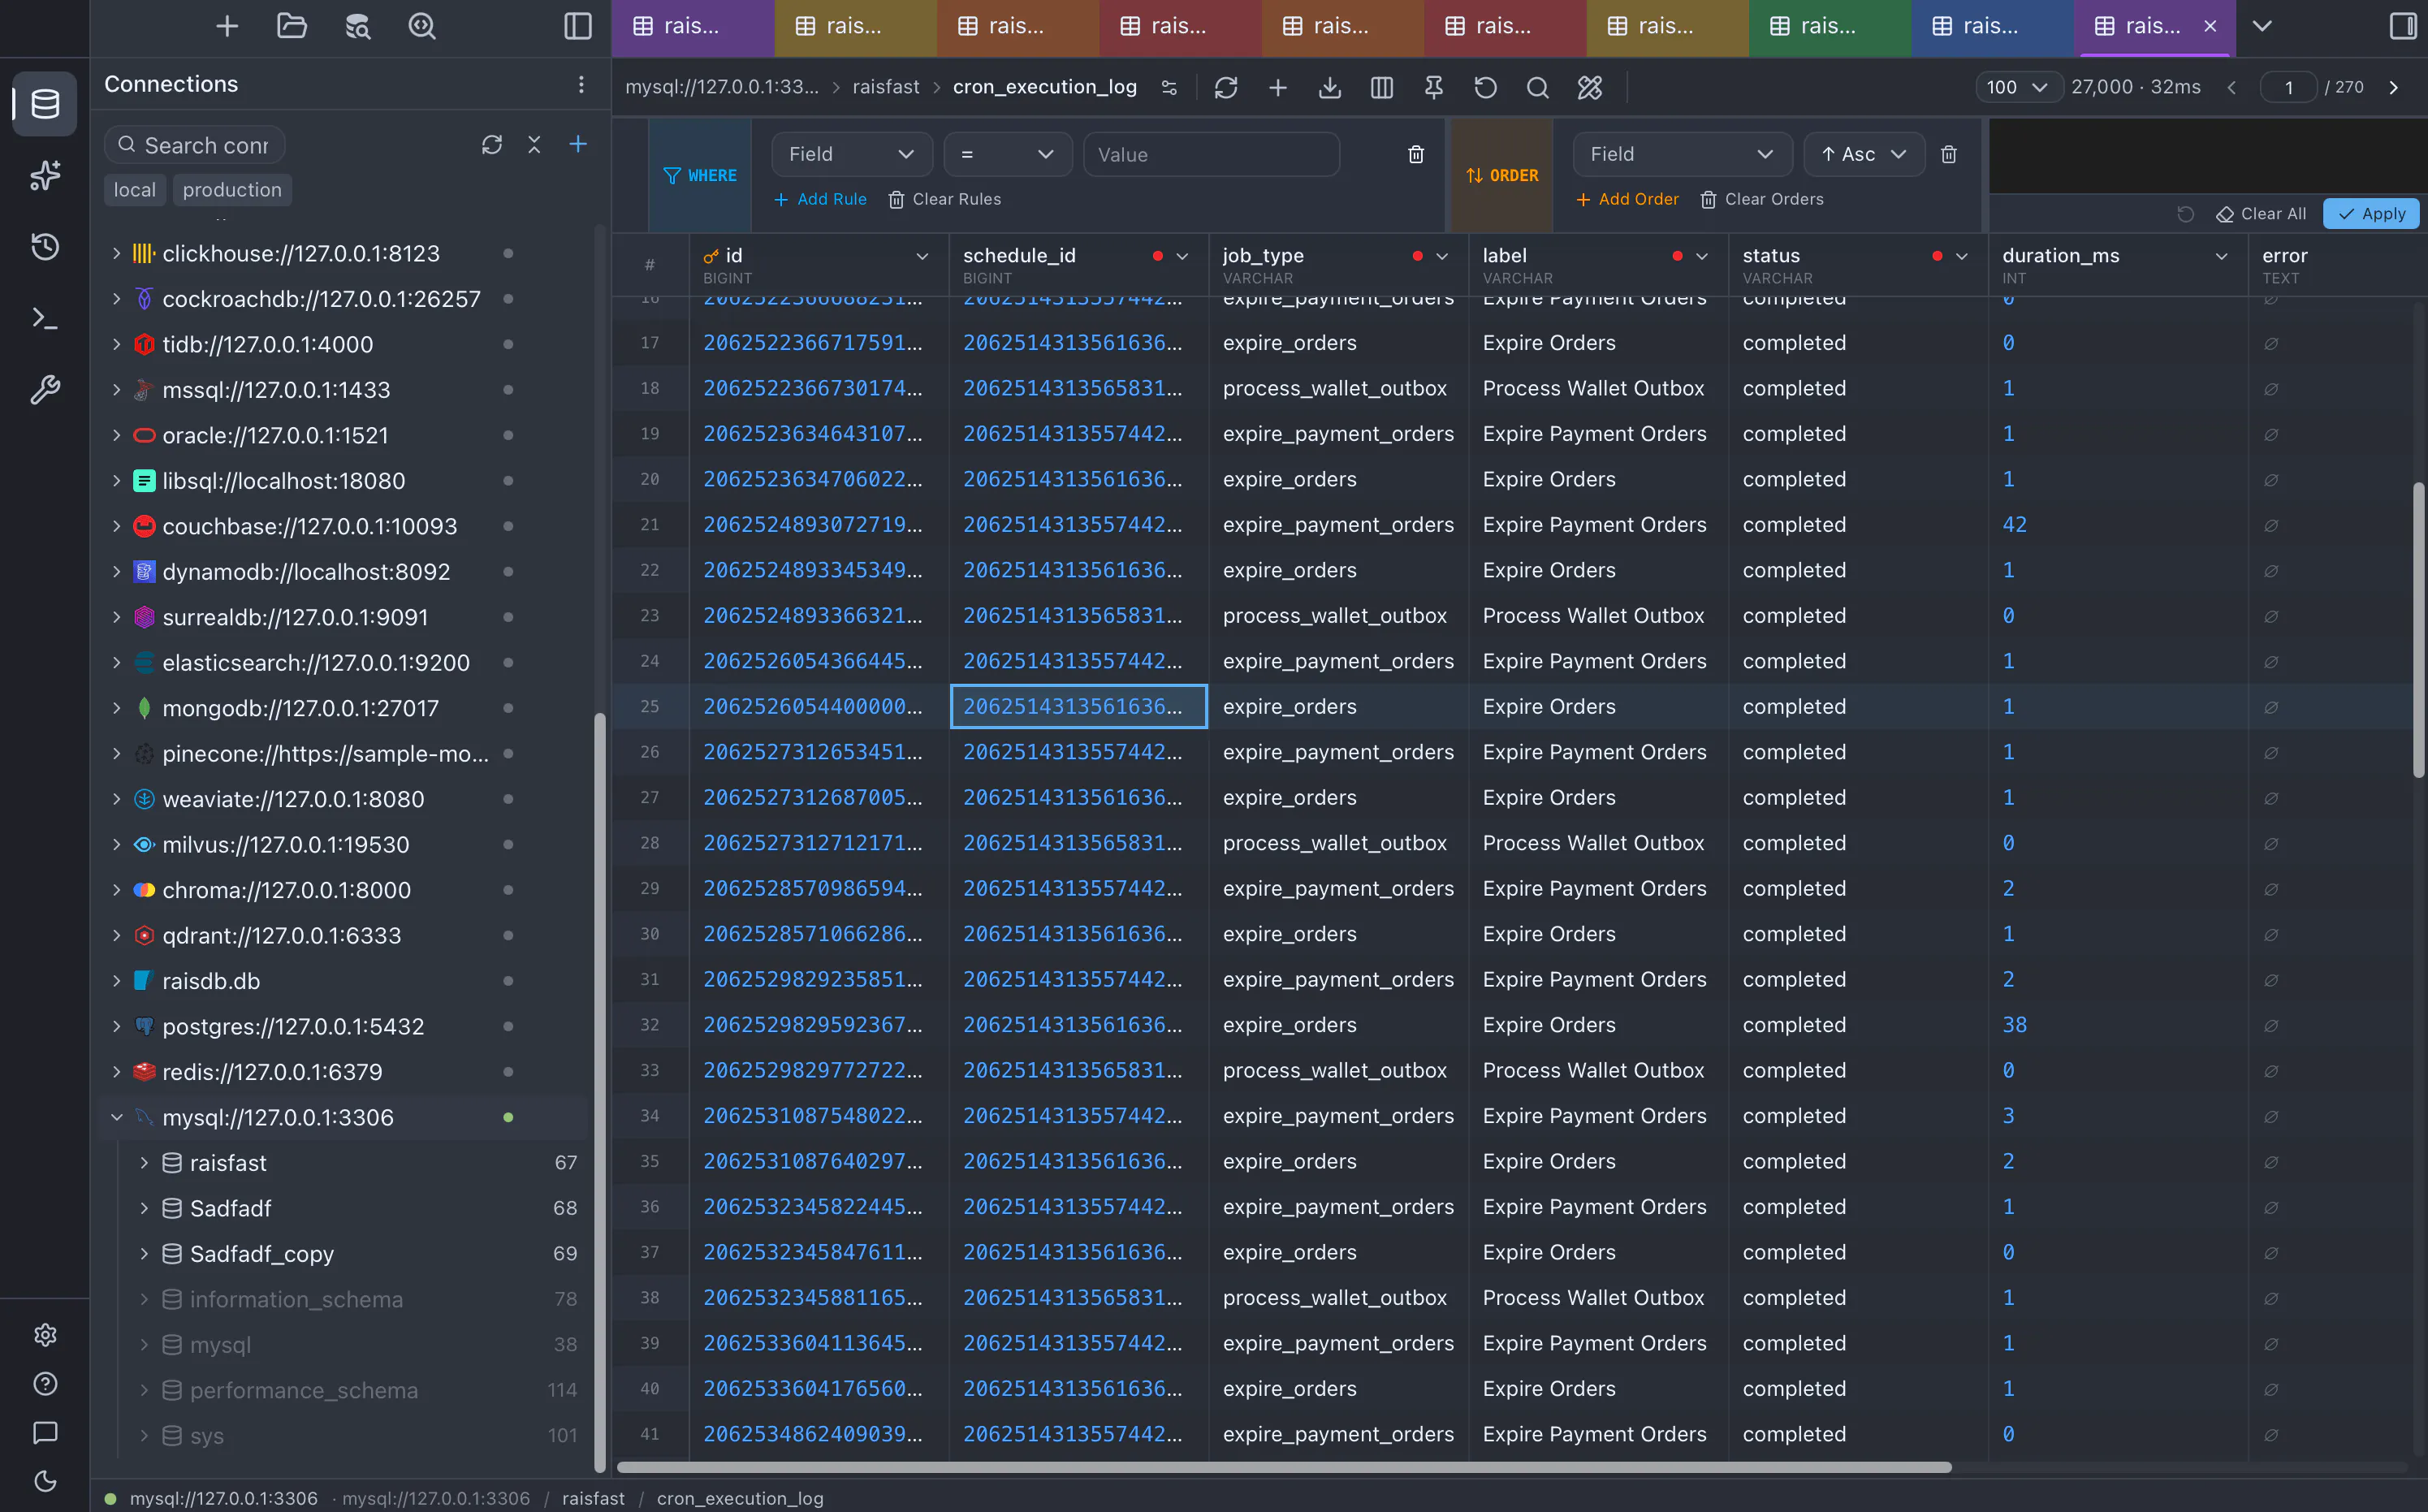Select the production tag filter
The height and width of the screenshot is (1512, 2428).
pos(232,190)
